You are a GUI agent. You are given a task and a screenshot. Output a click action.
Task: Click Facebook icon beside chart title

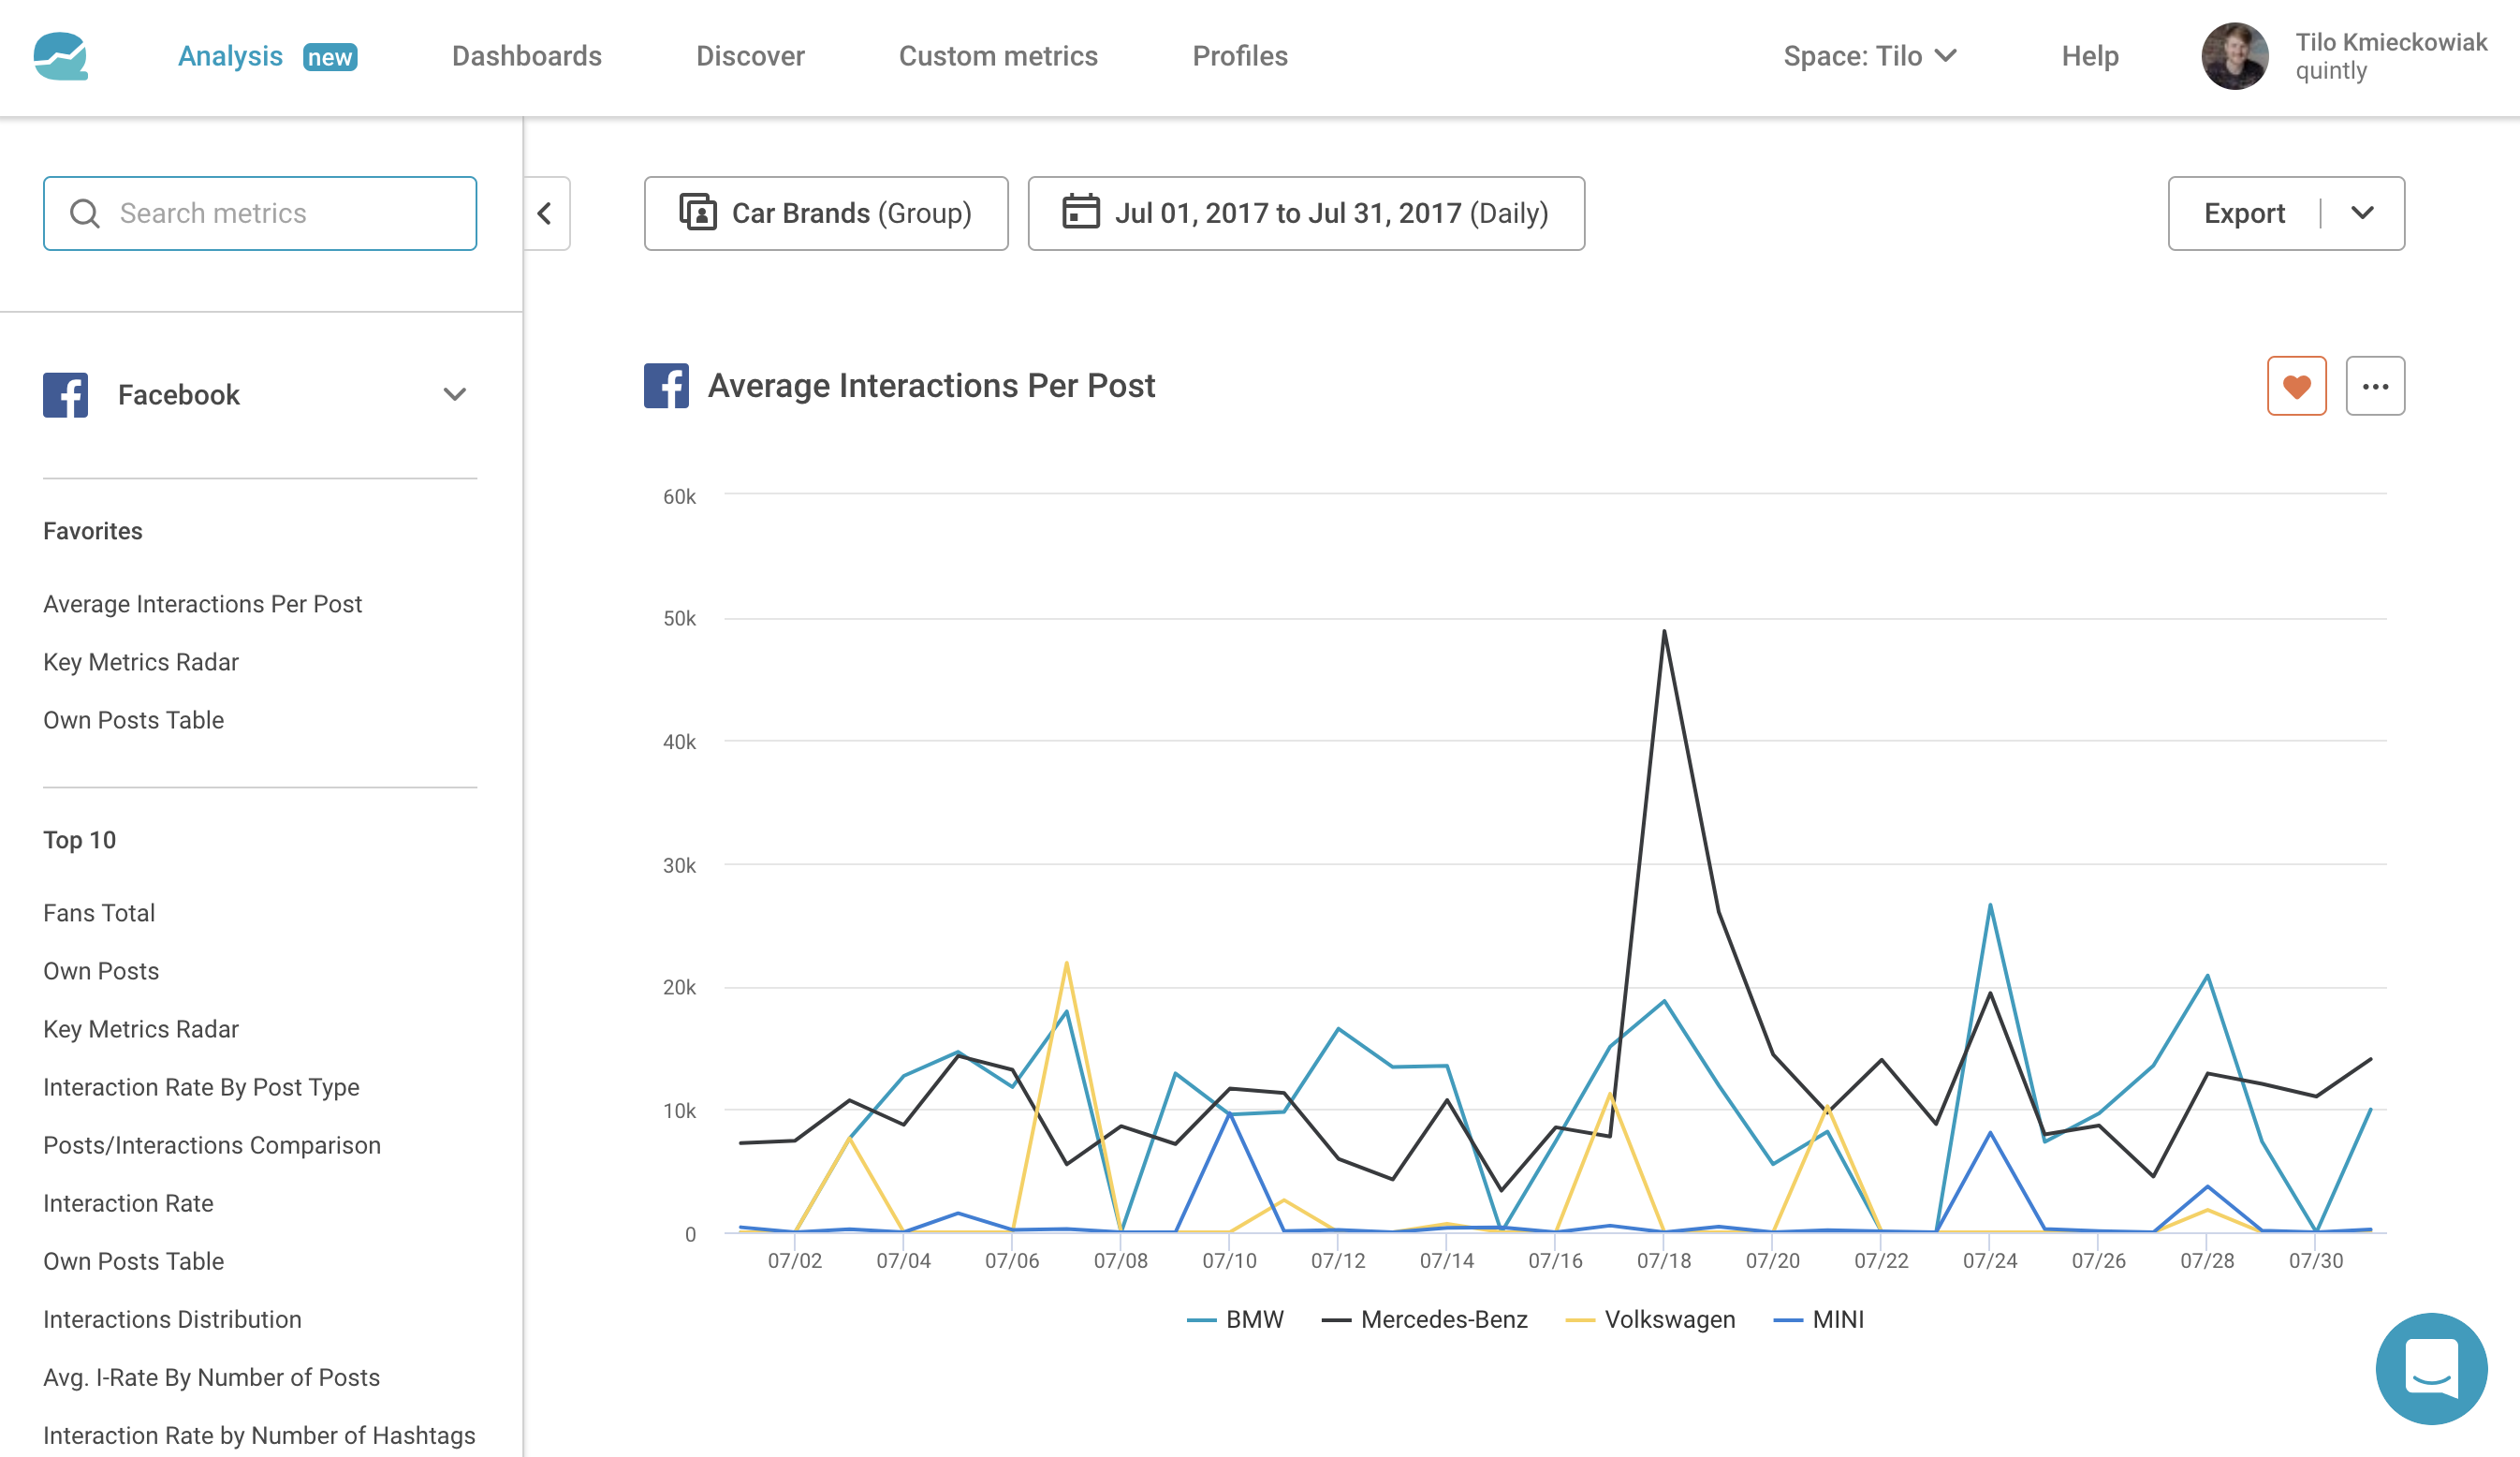click(666, 386)
